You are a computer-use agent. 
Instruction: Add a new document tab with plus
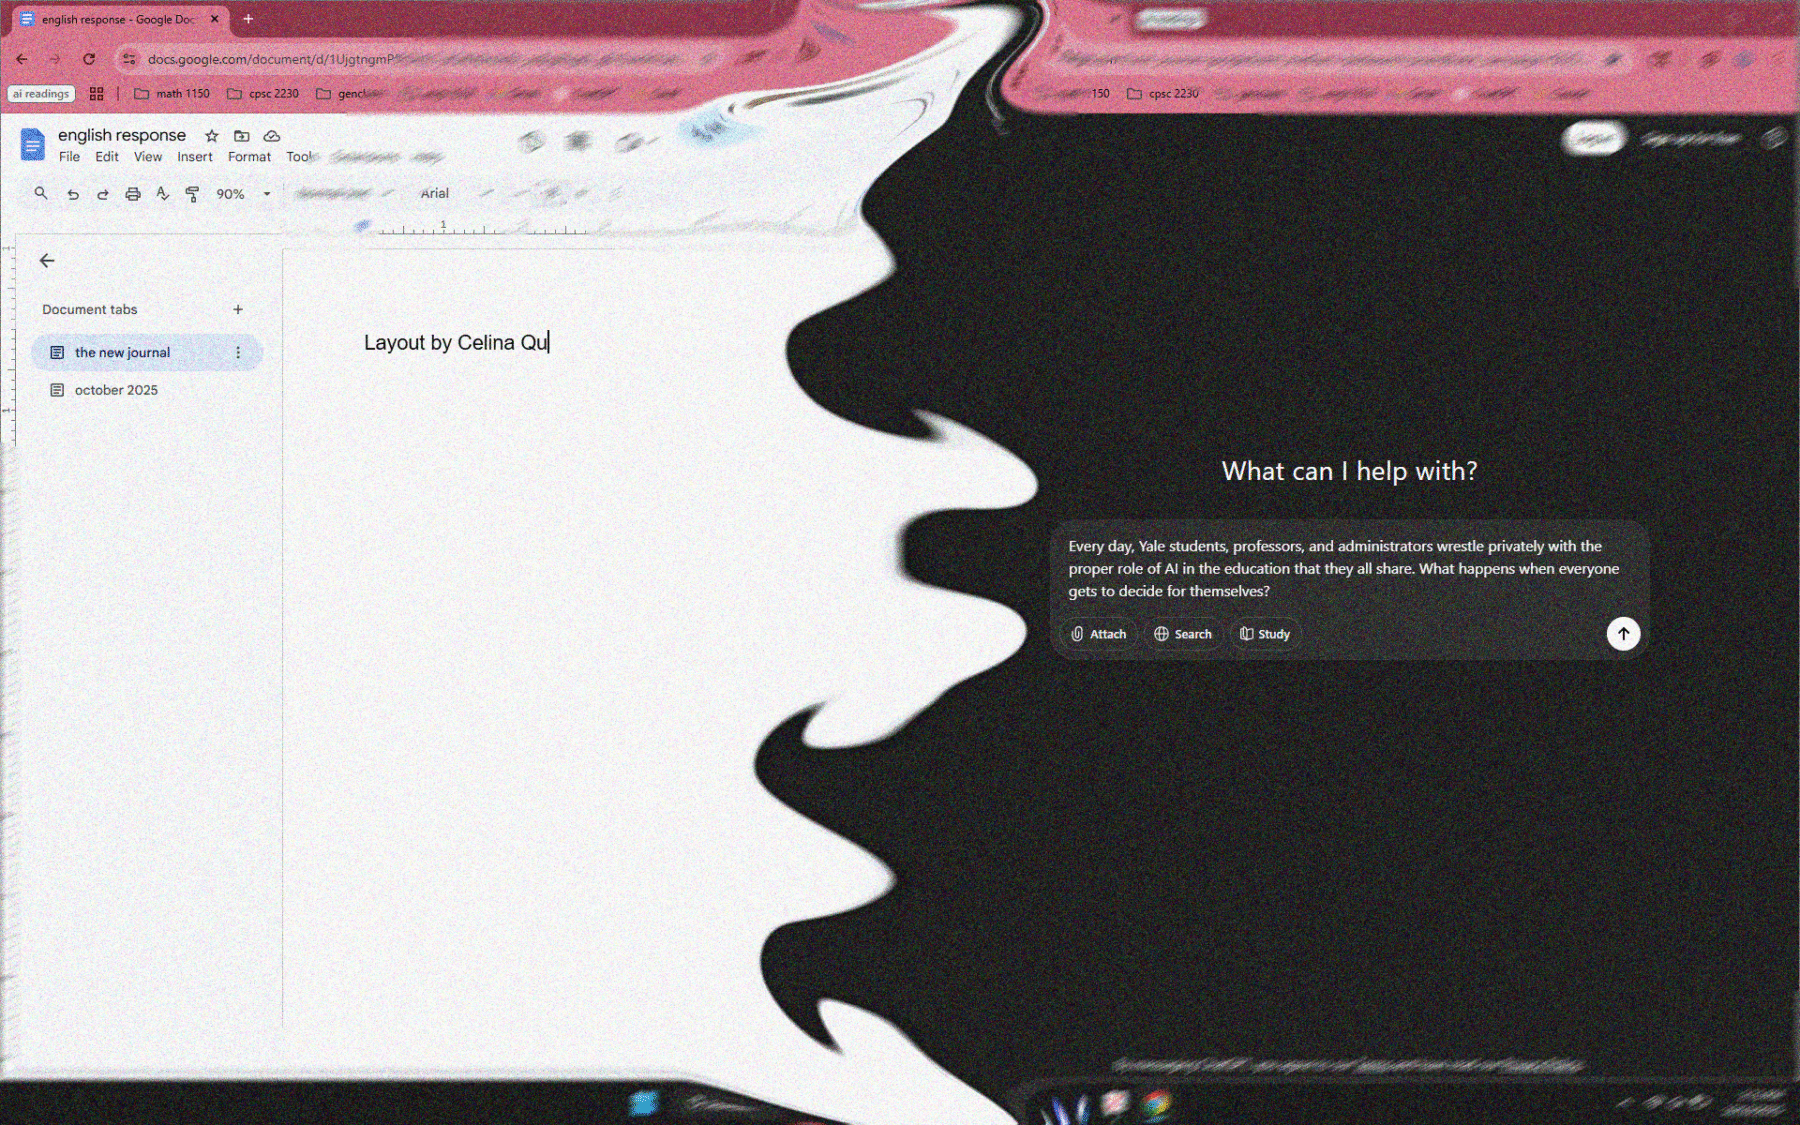point(238,310)
